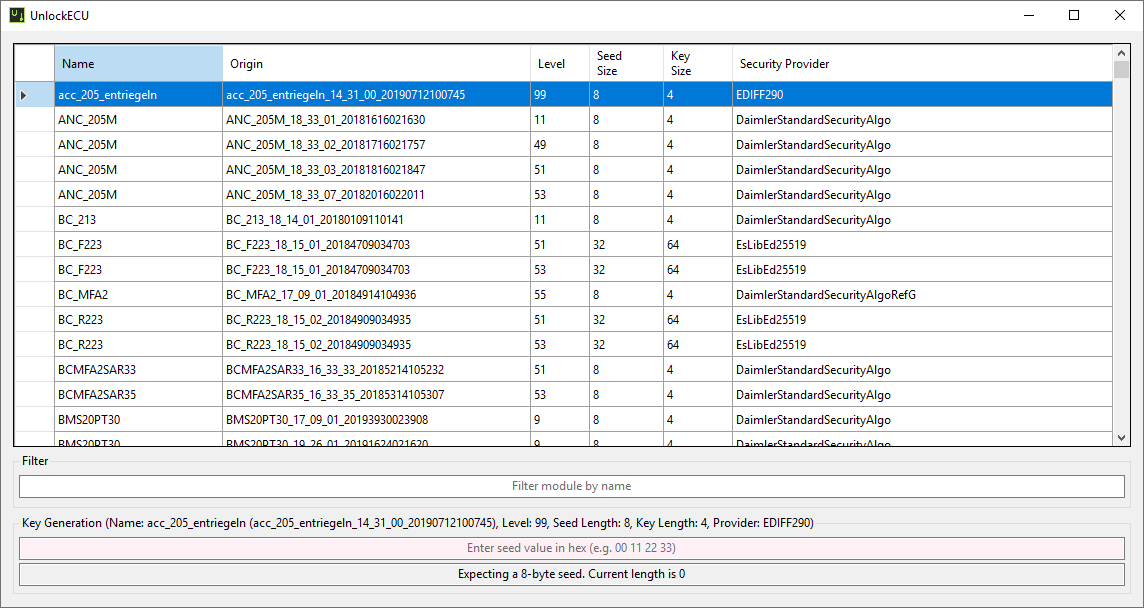Screen dimensions: 1144x608
Task: Click the row header of BC_213 row
Action: (34, 220)
